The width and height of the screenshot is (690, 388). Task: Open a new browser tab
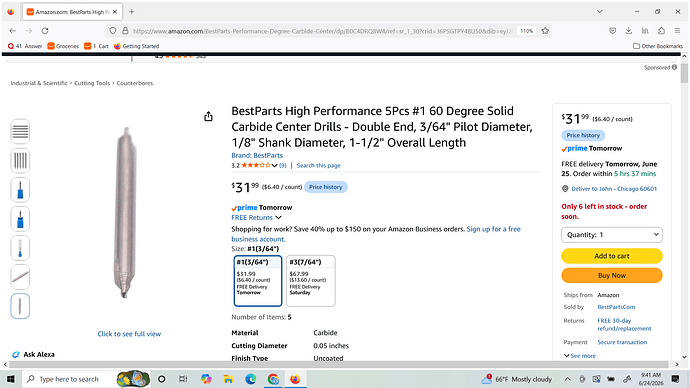(132, 12)
